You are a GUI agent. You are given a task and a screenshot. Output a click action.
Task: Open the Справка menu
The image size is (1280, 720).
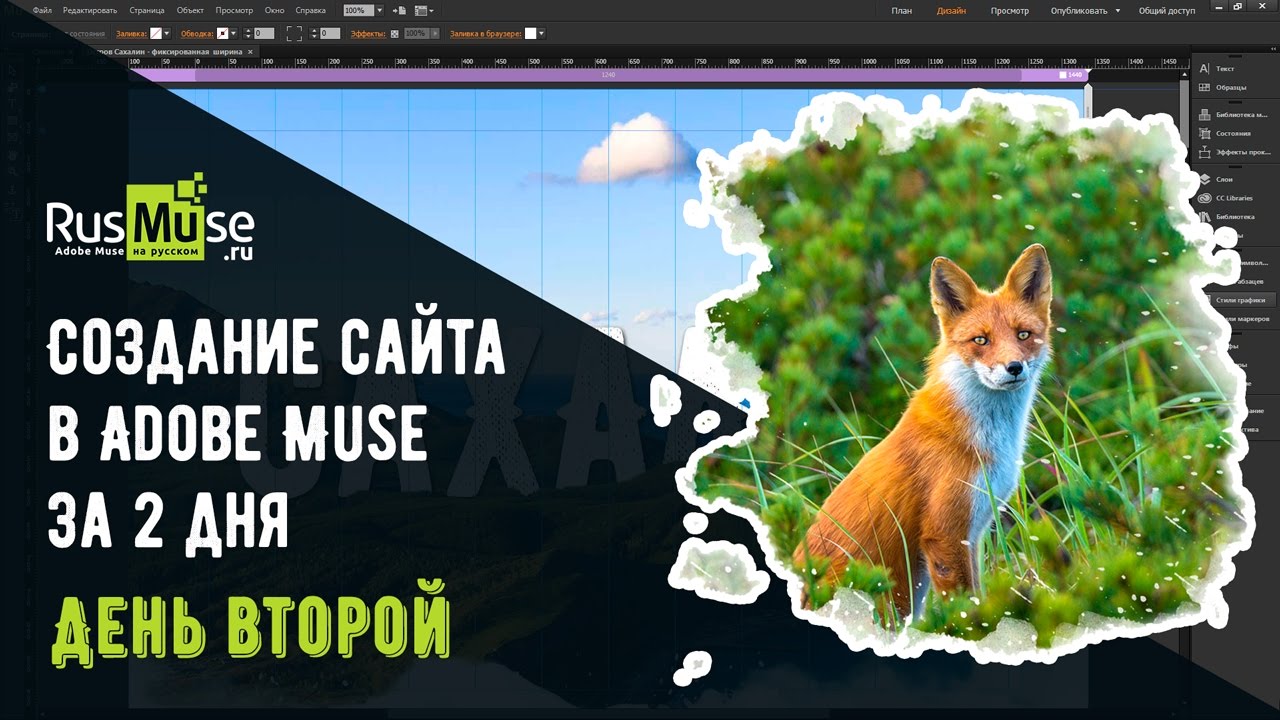[311, 10]
